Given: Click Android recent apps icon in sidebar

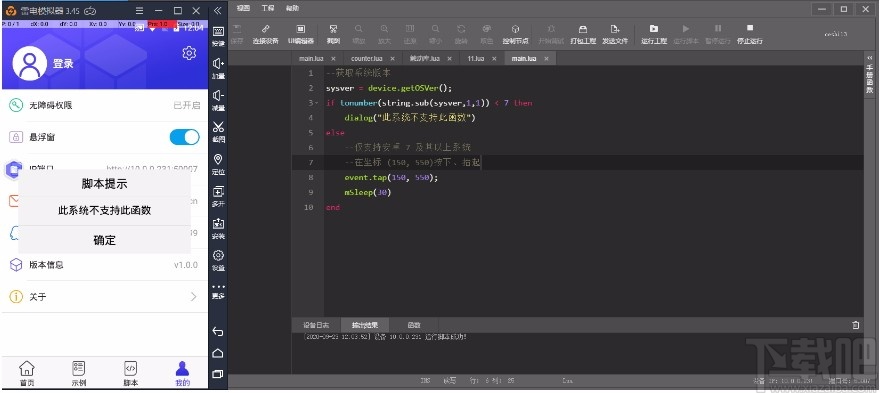Looking at the screenshot, I should pos(218,373).
